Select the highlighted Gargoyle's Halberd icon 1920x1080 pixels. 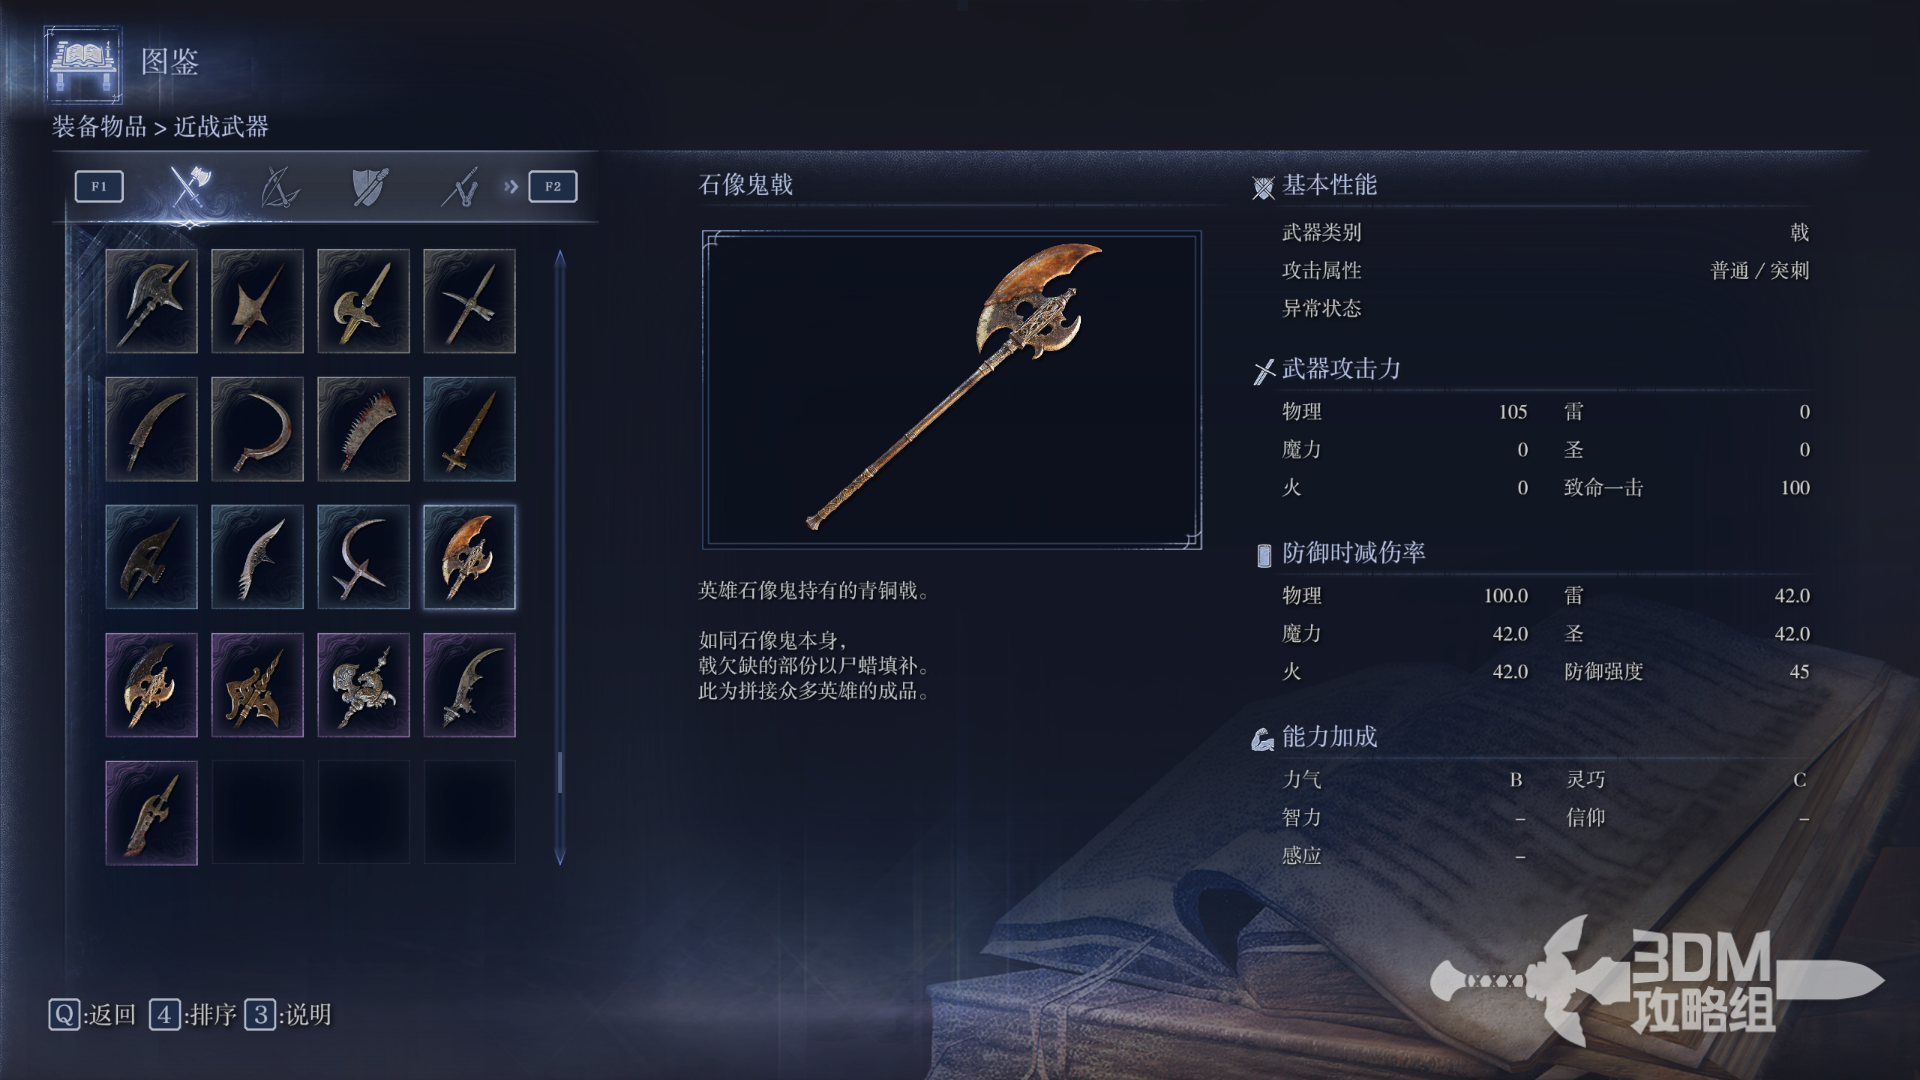[x=469, y=557]
